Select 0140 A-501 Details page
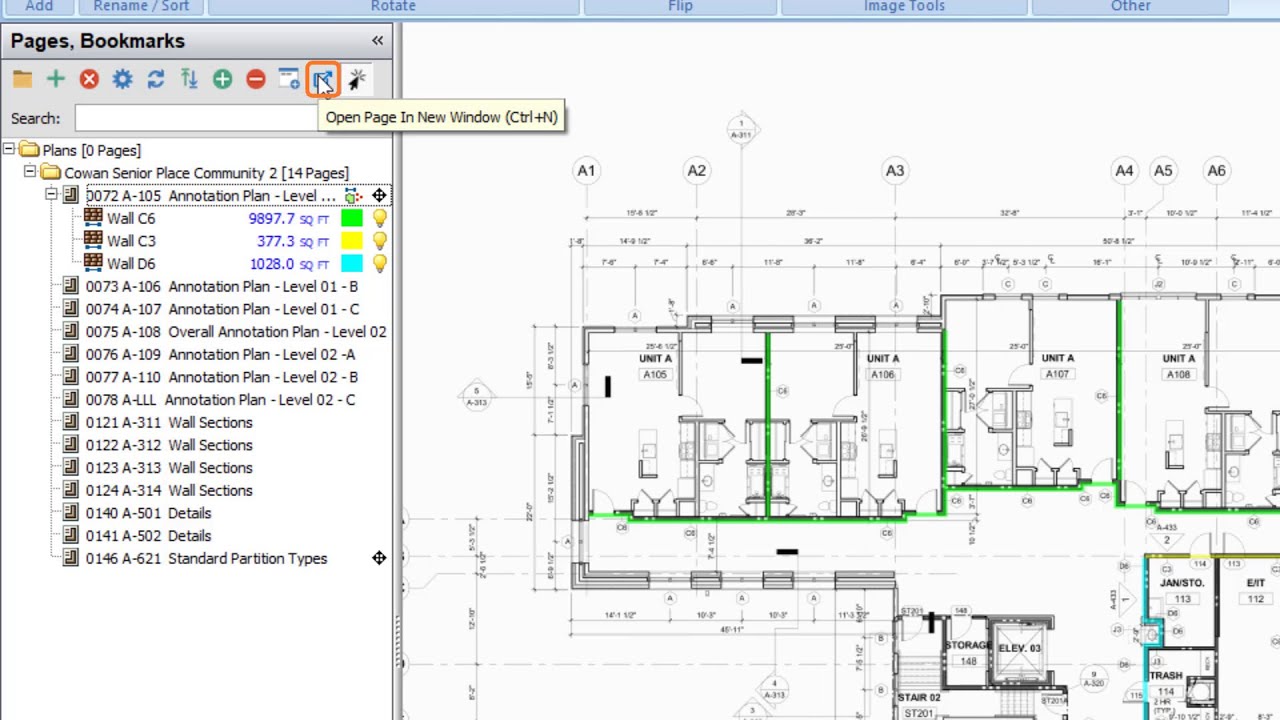 [x=148, y=513]
